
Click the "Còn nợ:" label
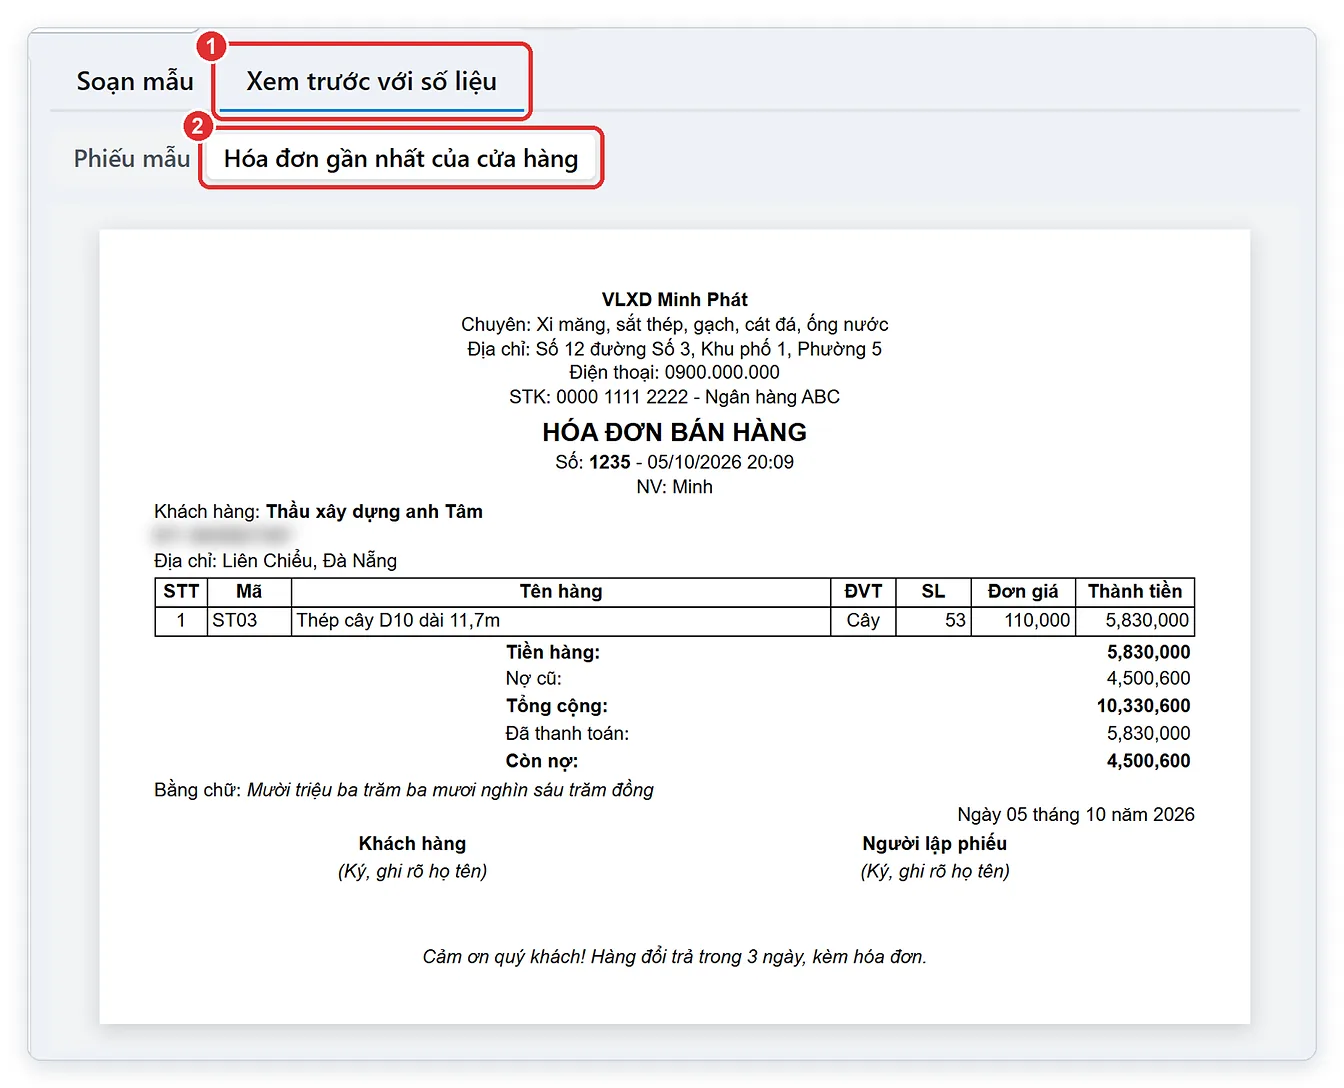(x=542, y=761)
